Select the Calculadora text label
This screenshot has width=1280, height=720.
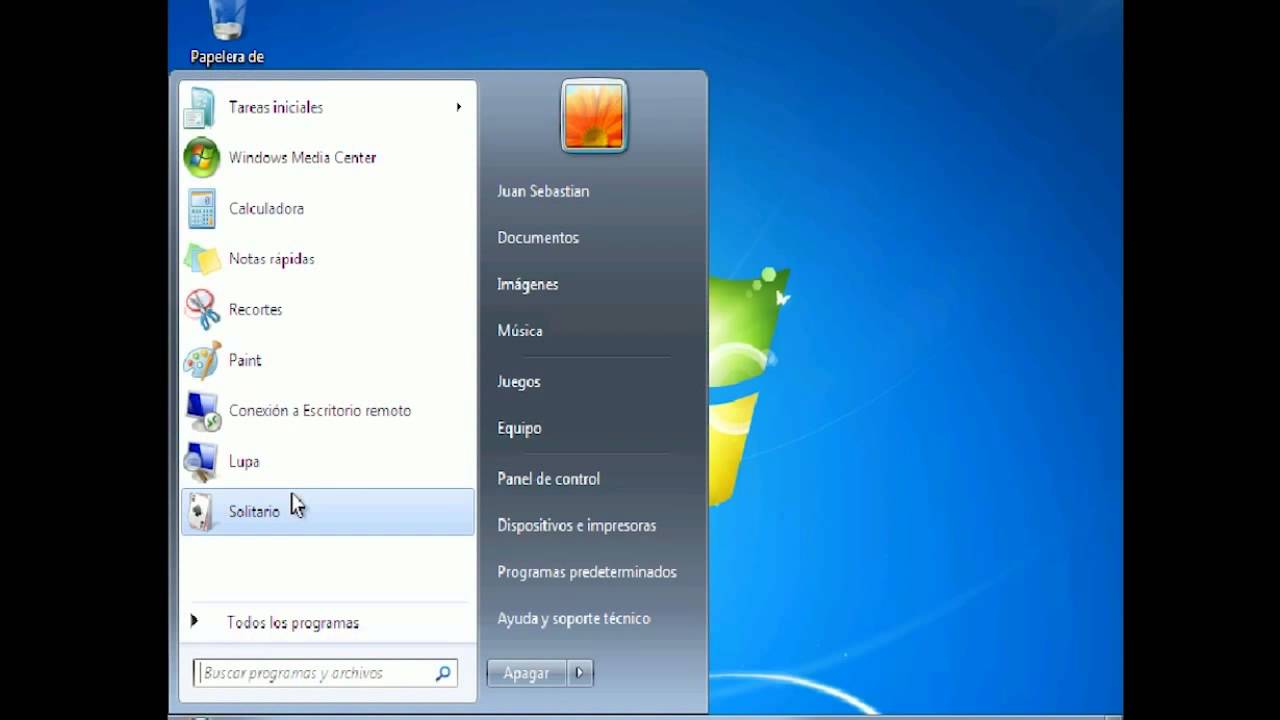pos(266,209)
